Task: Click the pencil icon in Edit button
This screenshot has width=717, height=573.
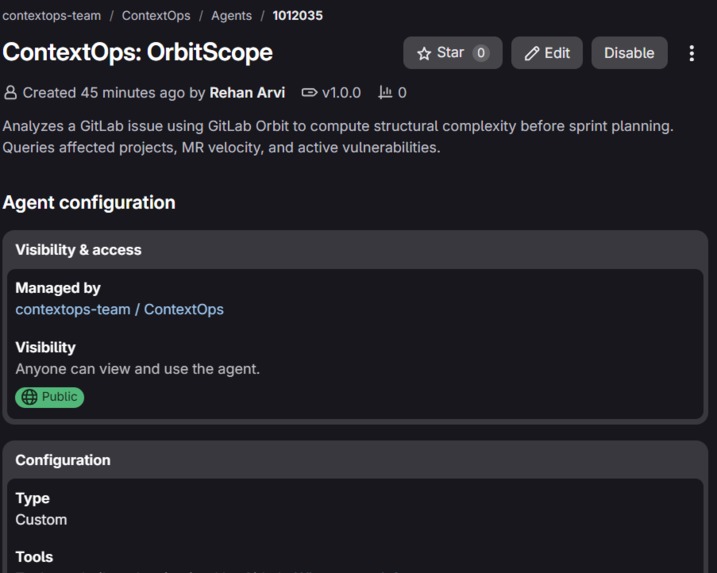Action: click(x=531, y=54)
